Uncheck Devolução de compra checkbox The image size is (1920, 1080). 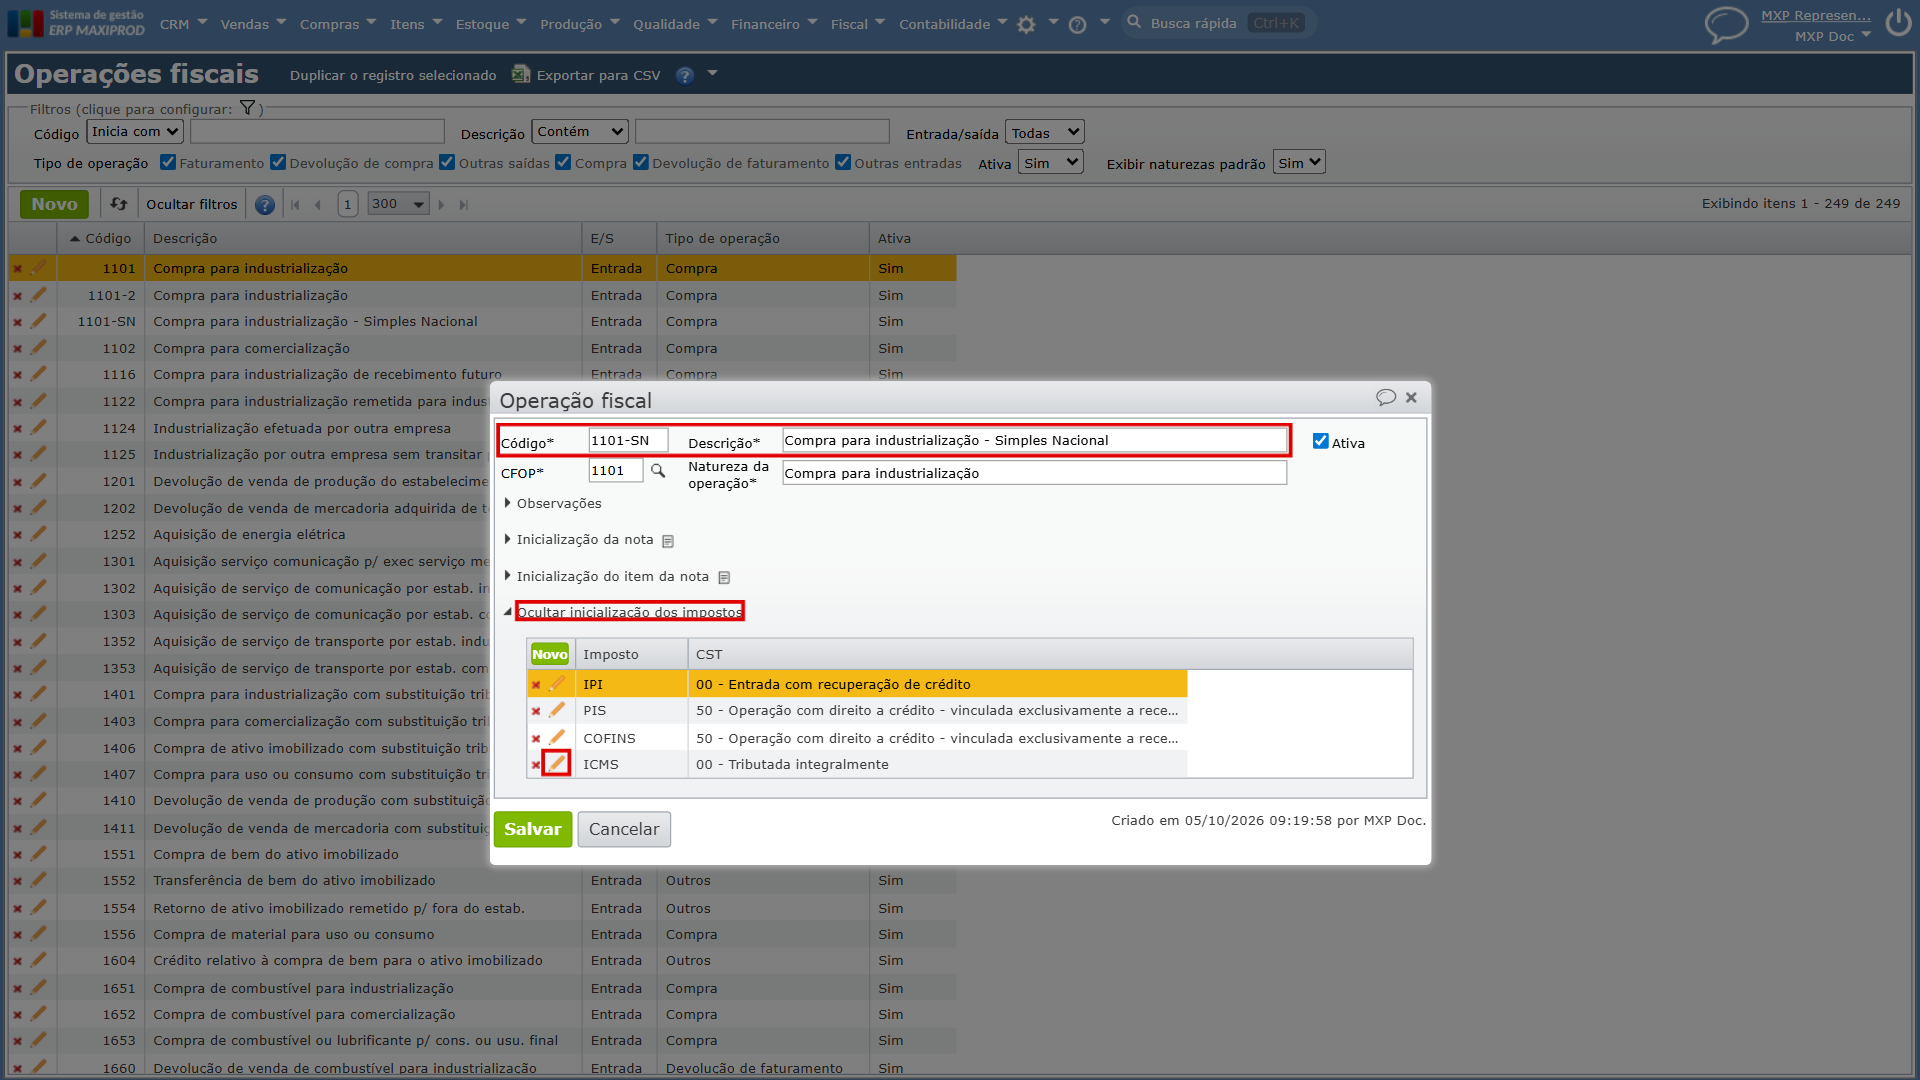pos(278,162)
